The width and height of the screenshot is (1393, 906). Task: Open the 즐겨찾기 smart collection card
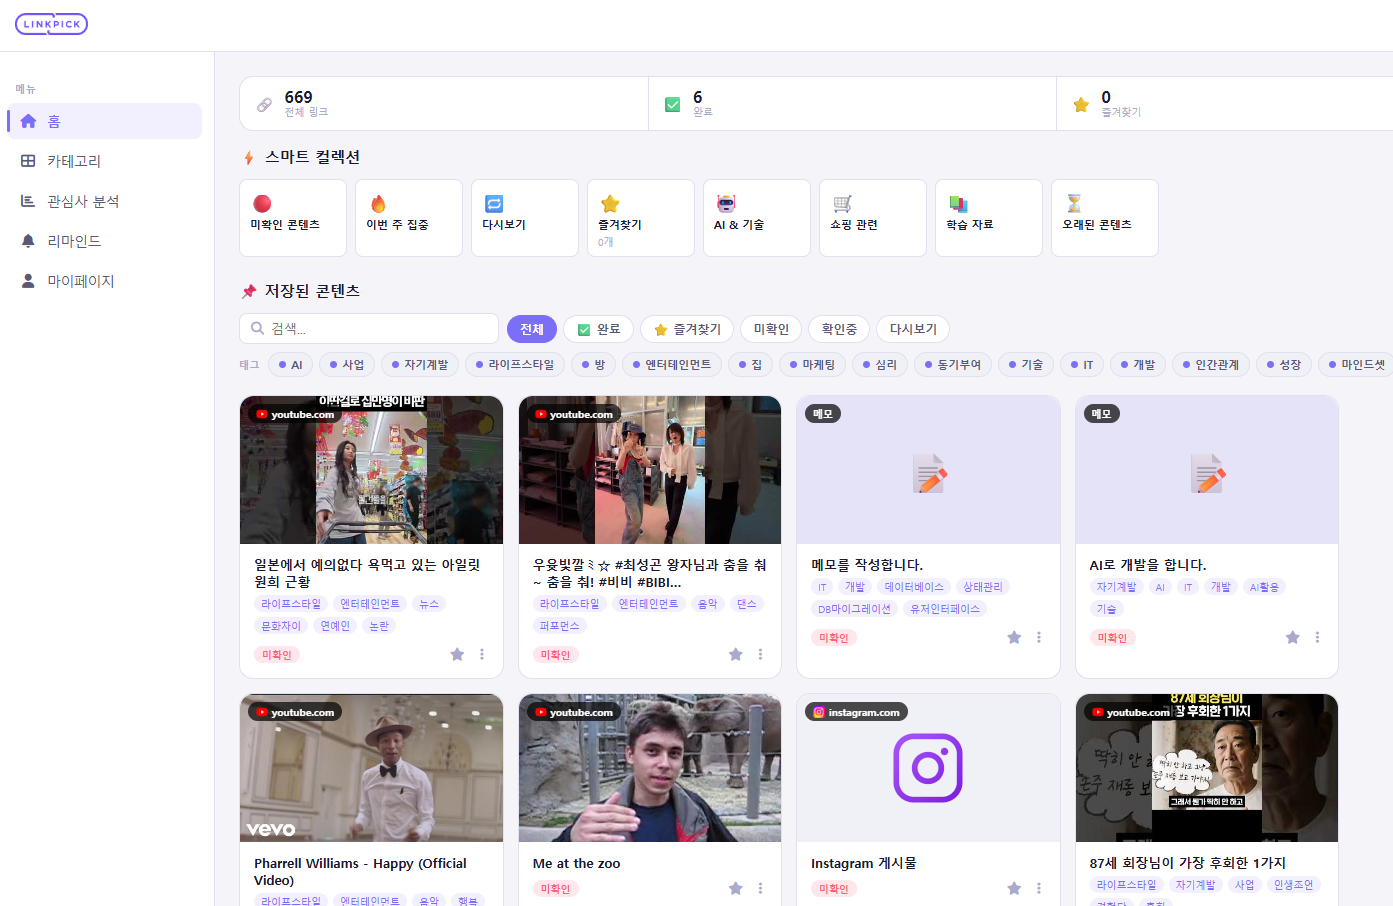[x=641, y=218]
